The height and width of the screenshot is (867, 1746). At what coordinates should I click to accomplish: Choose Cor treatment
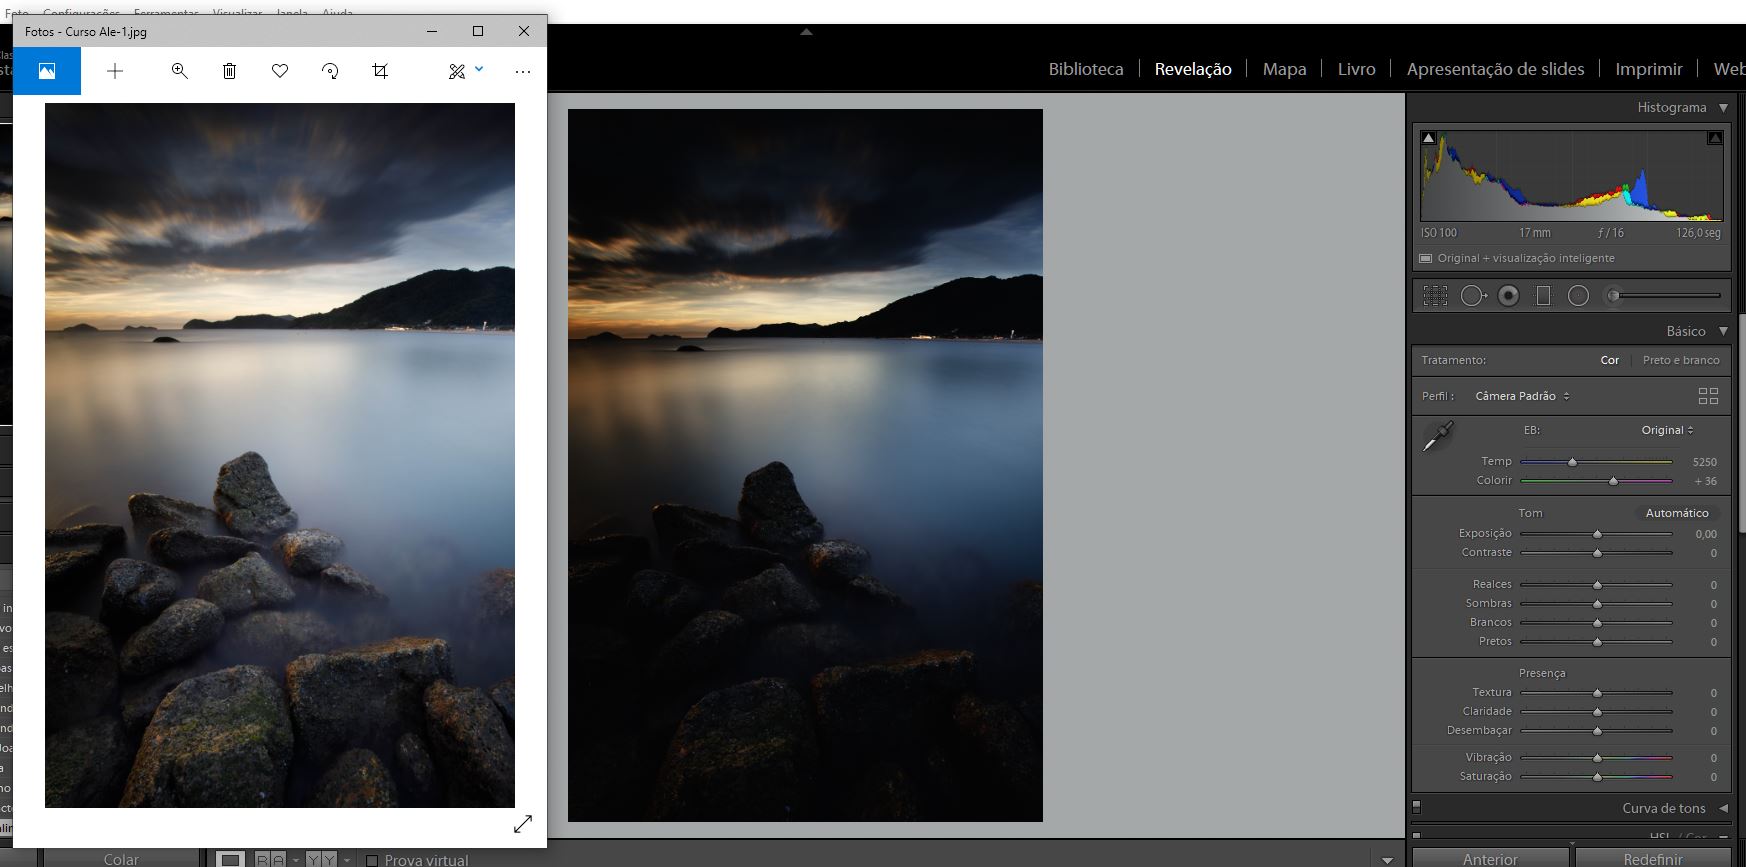coord(1609,360)
